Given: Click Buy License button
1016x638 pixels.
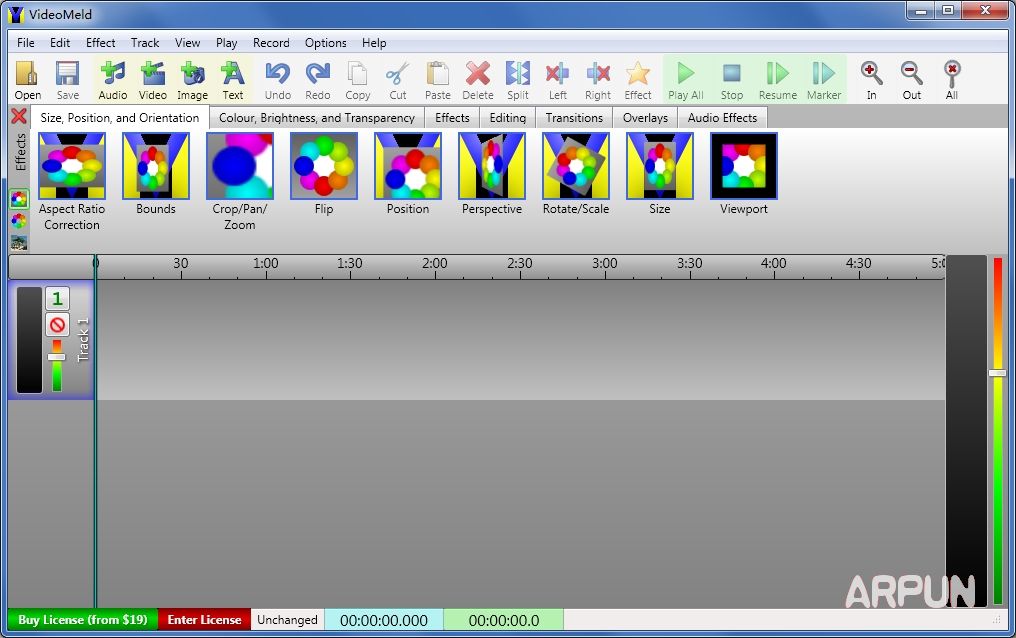Looking at the screenshot, I should [x=82, y=620].
